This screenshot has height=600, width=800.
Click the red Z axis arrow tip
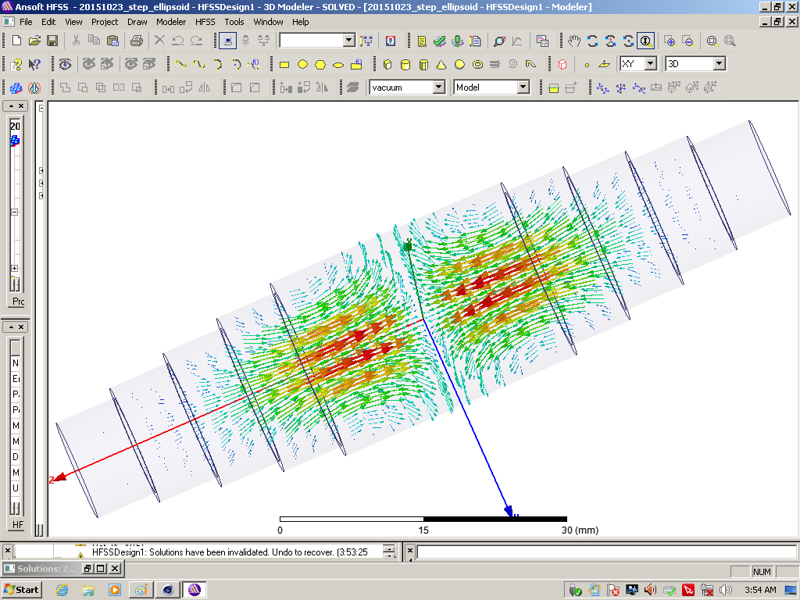click(x=55, y=480)
